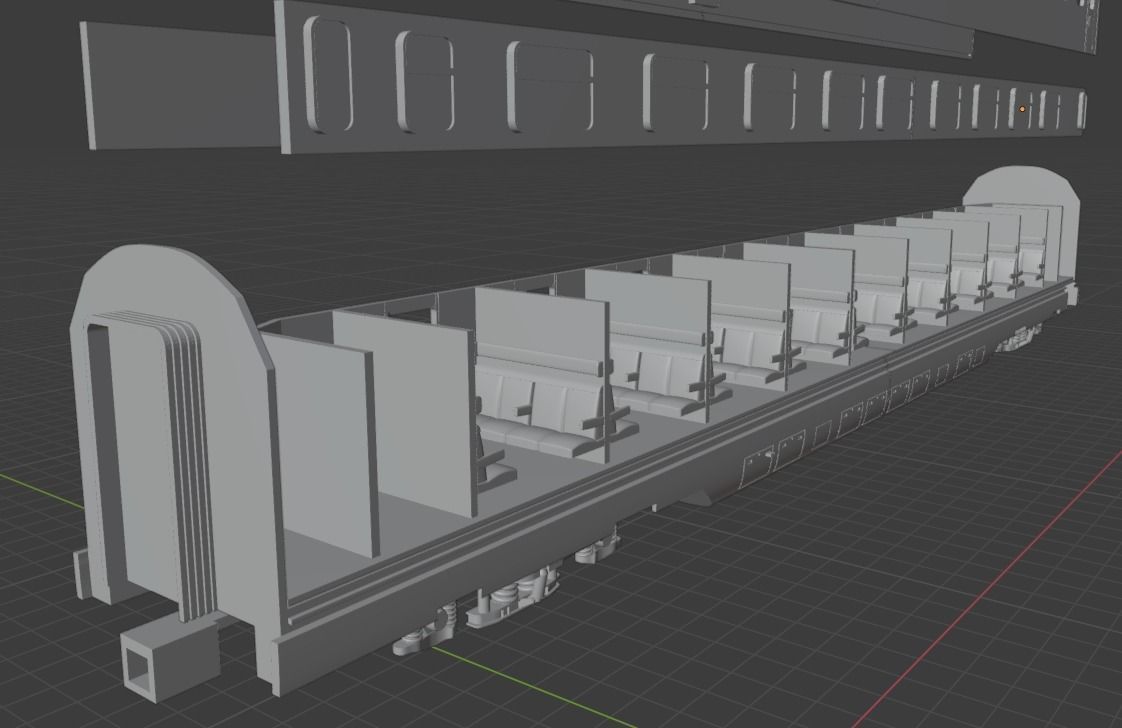Select the square coupler box at car front
The height and width of the screenshot is (728, 1122).
pos(170,659)
